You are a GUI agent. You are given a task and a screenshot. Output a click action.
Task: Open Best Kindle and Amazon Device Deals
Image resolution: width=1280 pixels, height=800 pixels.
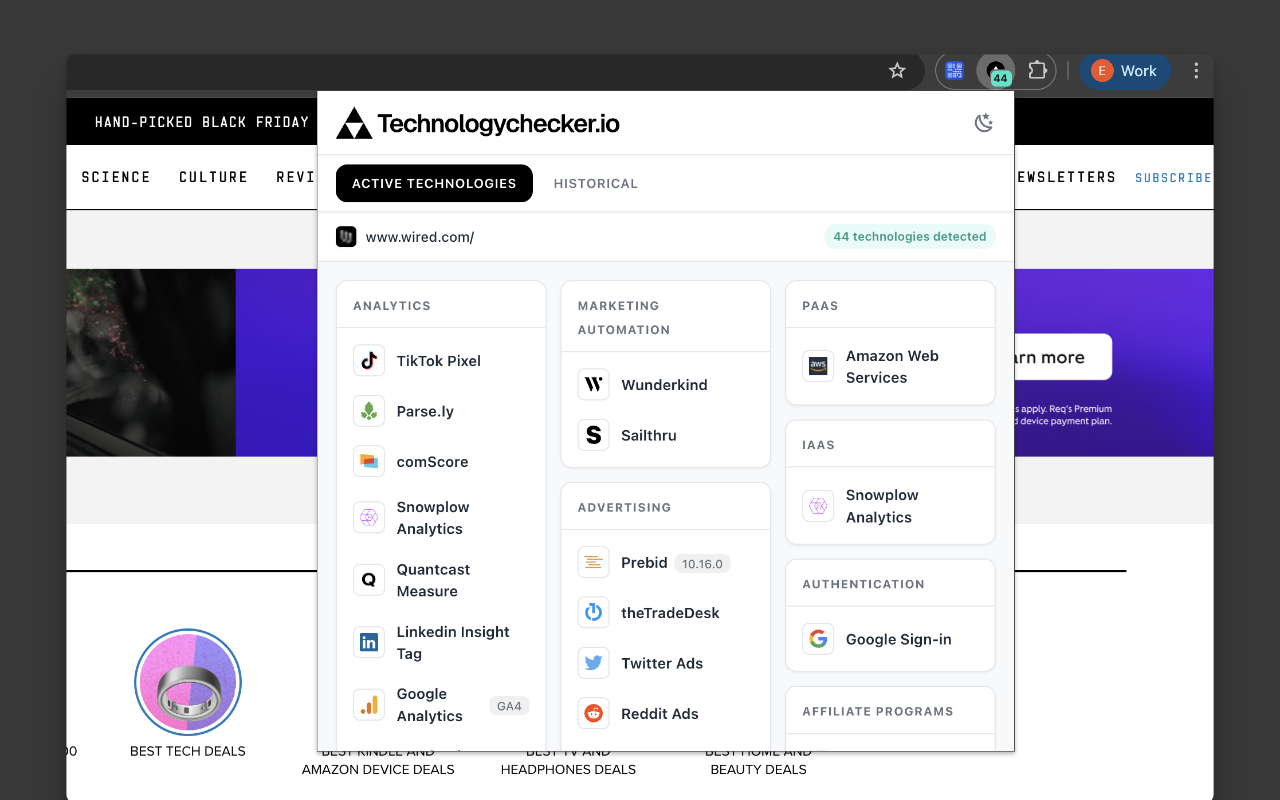378,761
